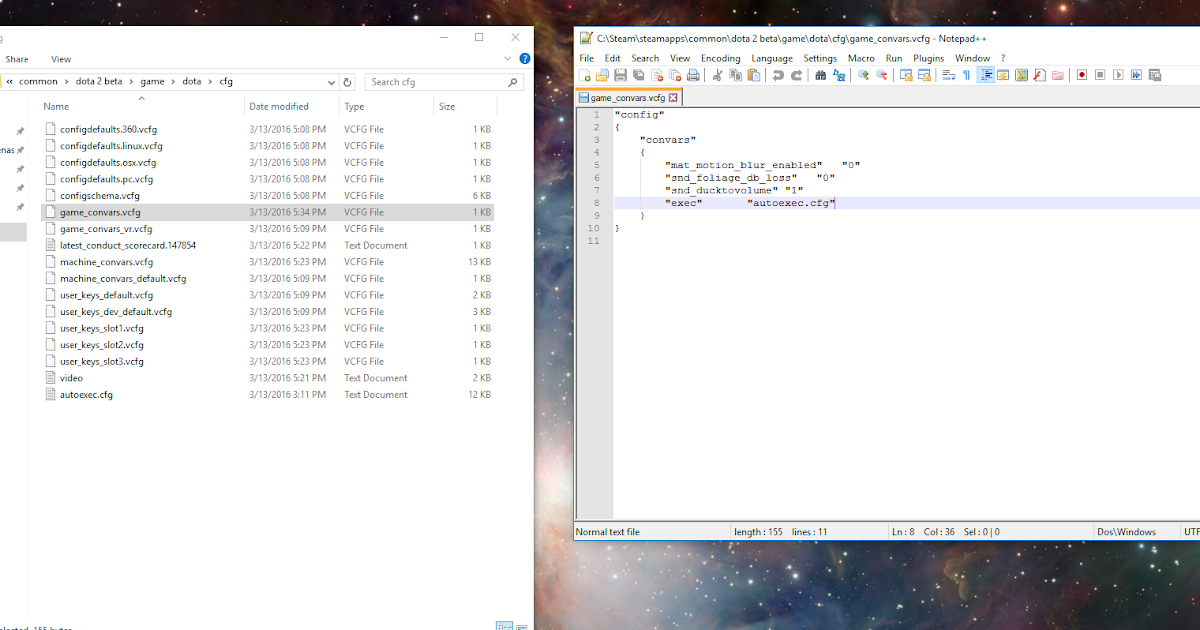1200x630 pixels.
Task: Click the Open file folder icon
Action: tap(602, 75)
